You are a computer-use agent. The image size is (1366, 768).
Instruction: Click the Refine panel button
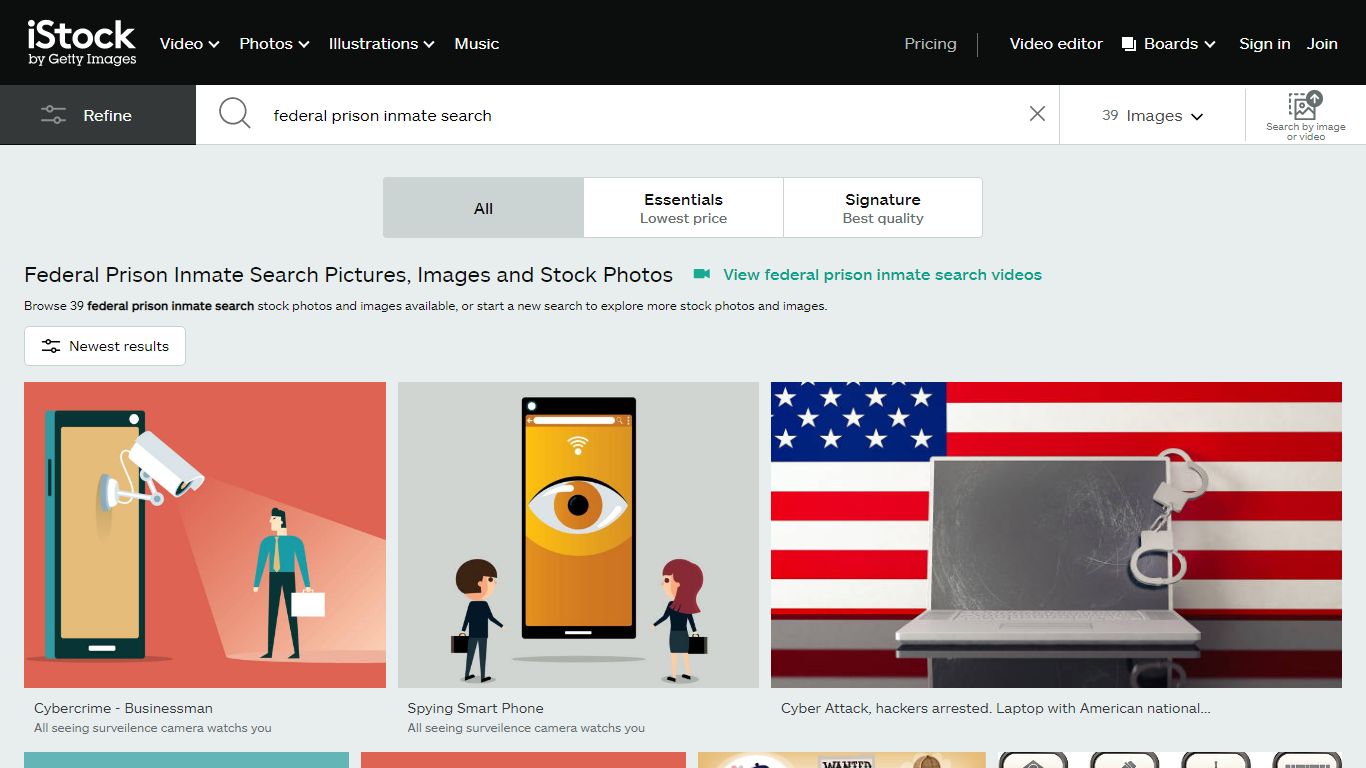click(98, 115)
